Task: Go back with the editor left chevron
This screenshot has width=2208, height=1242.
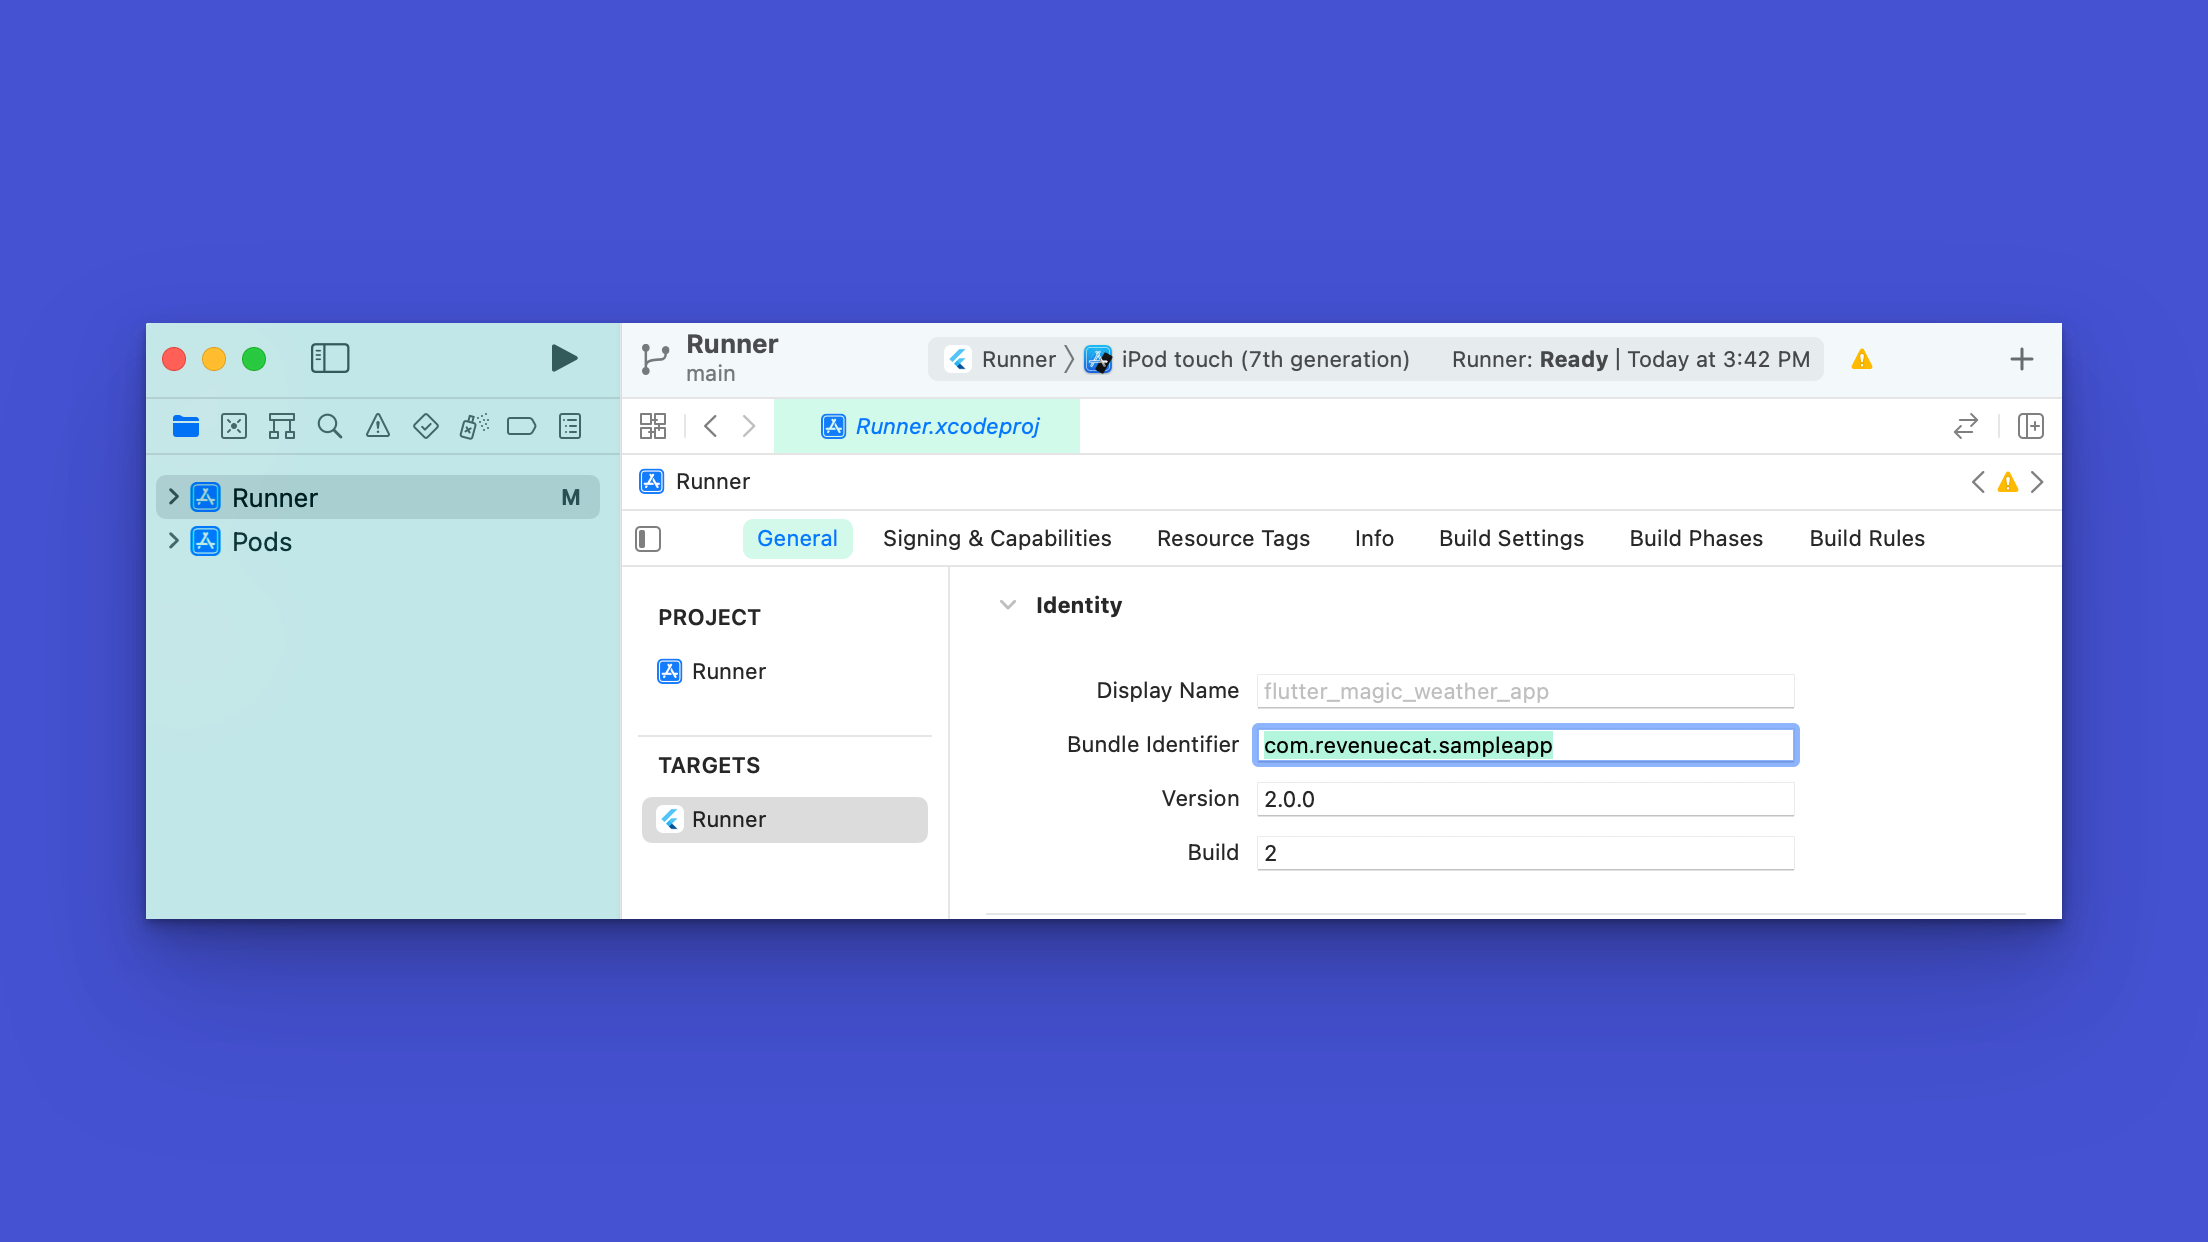Action: tap(711, 426)
